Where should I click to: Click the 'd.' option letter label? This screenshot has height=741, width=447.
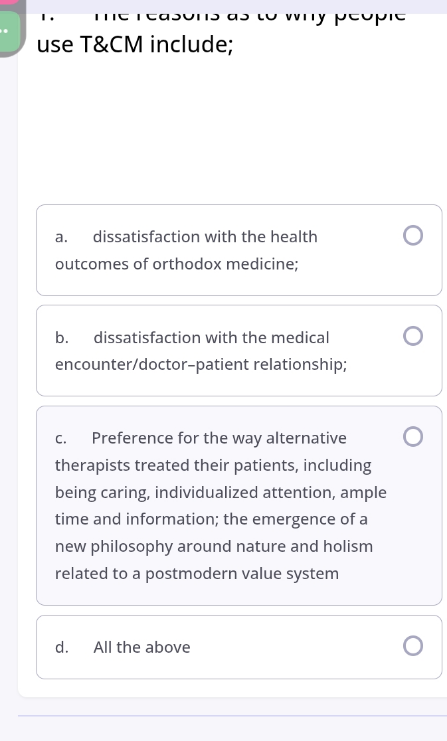62,647
